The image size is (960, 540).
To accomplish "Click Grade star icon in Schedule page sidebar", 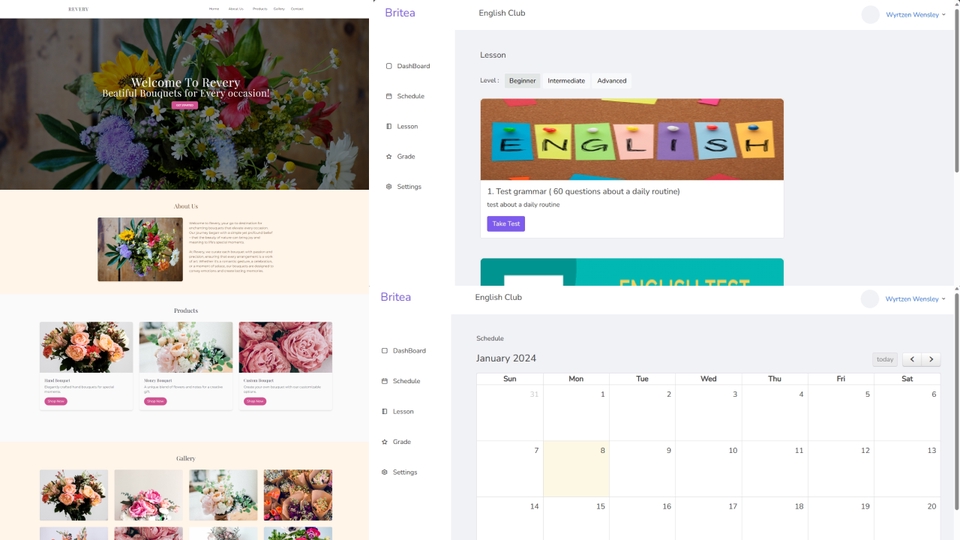I will coord(384,441).
